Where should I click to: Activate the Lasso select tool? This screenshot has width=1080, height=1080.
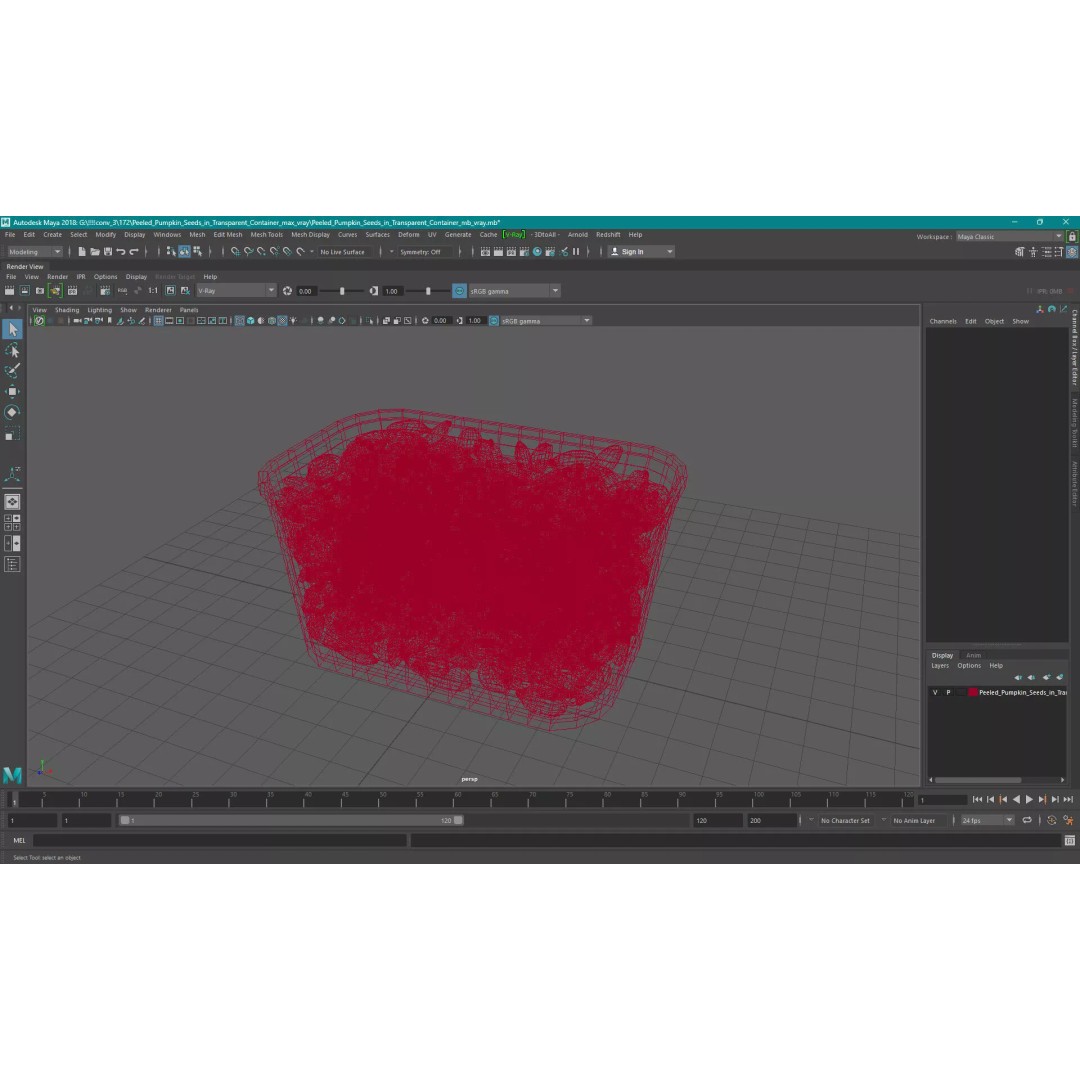click(12, 351)
